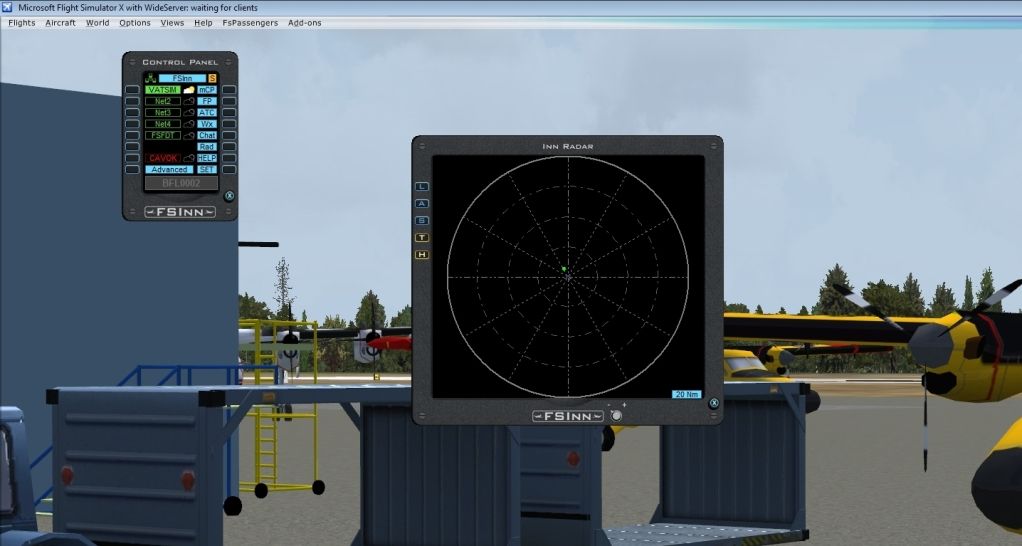Click the BFL0002 callsign field
The image size is (1022, 546).
point(181,183)
